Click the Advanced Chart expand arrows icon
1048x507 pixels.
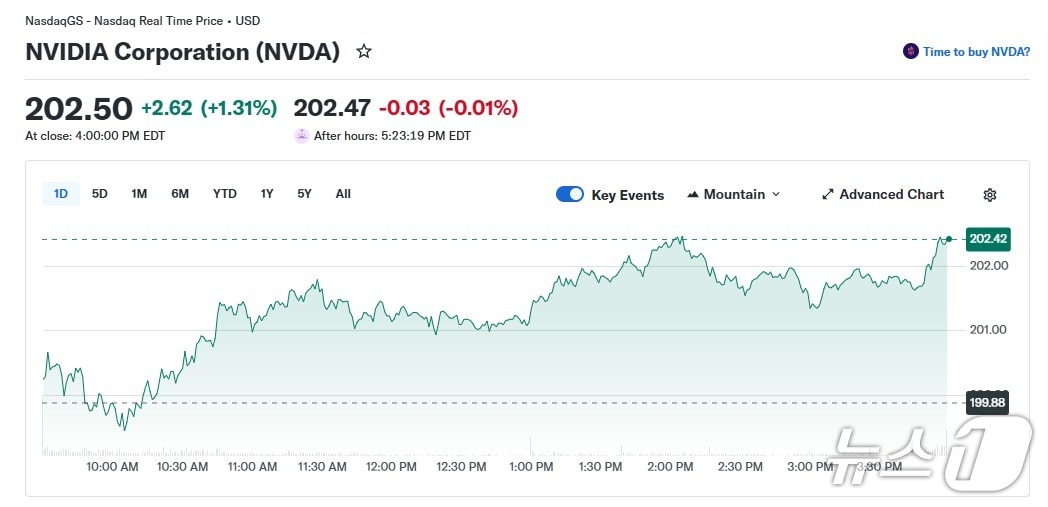(828, 195)
